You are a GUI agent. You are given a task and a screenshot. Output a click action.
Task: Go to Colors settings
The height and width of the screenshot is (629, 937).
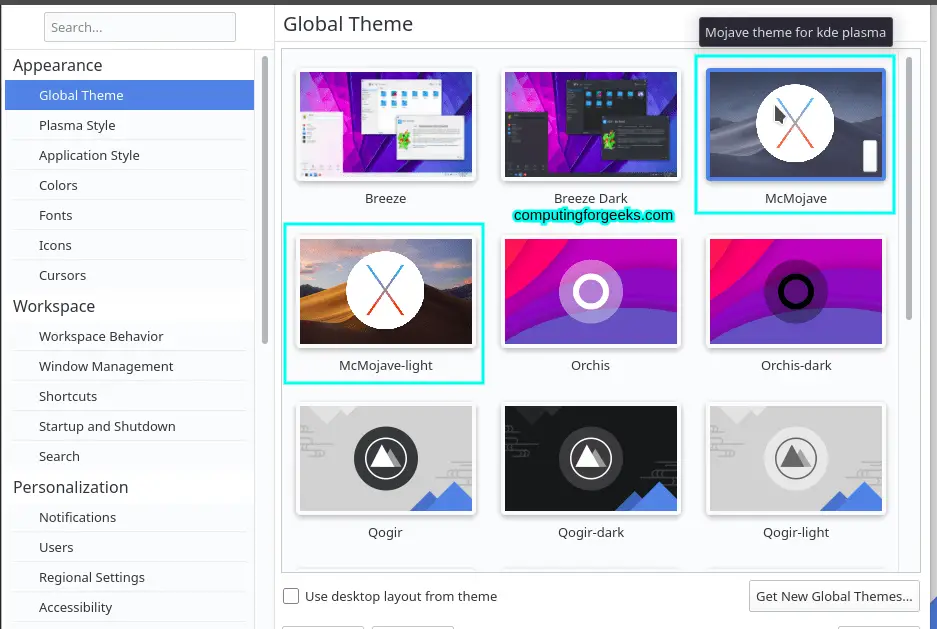tap(129, 185)
